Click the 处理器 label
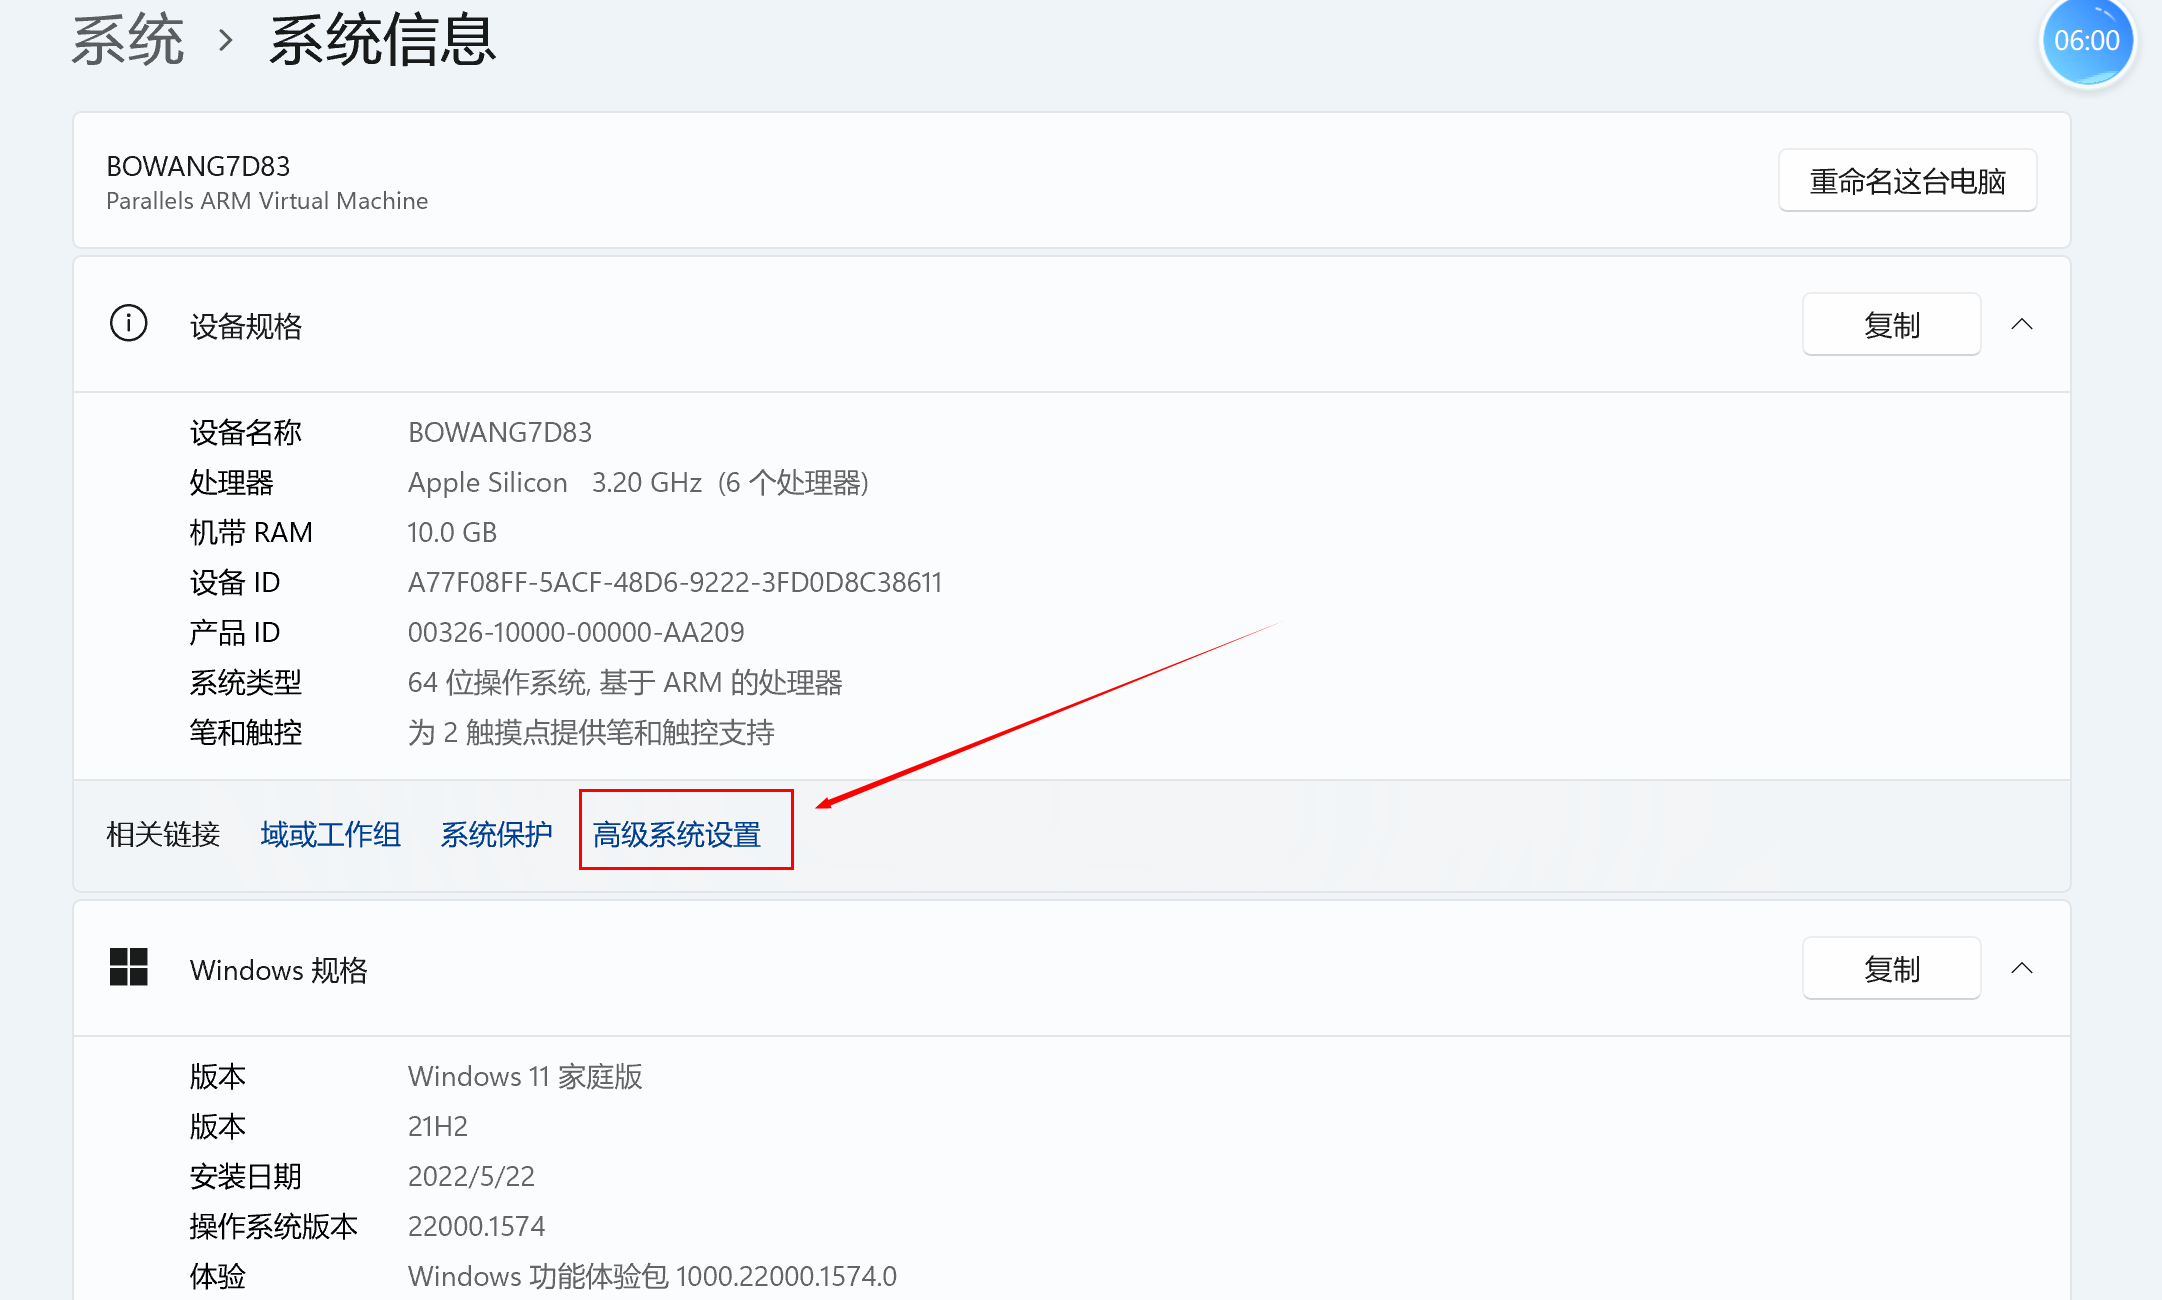The image size is (2162, 1300). click(232, 482)
